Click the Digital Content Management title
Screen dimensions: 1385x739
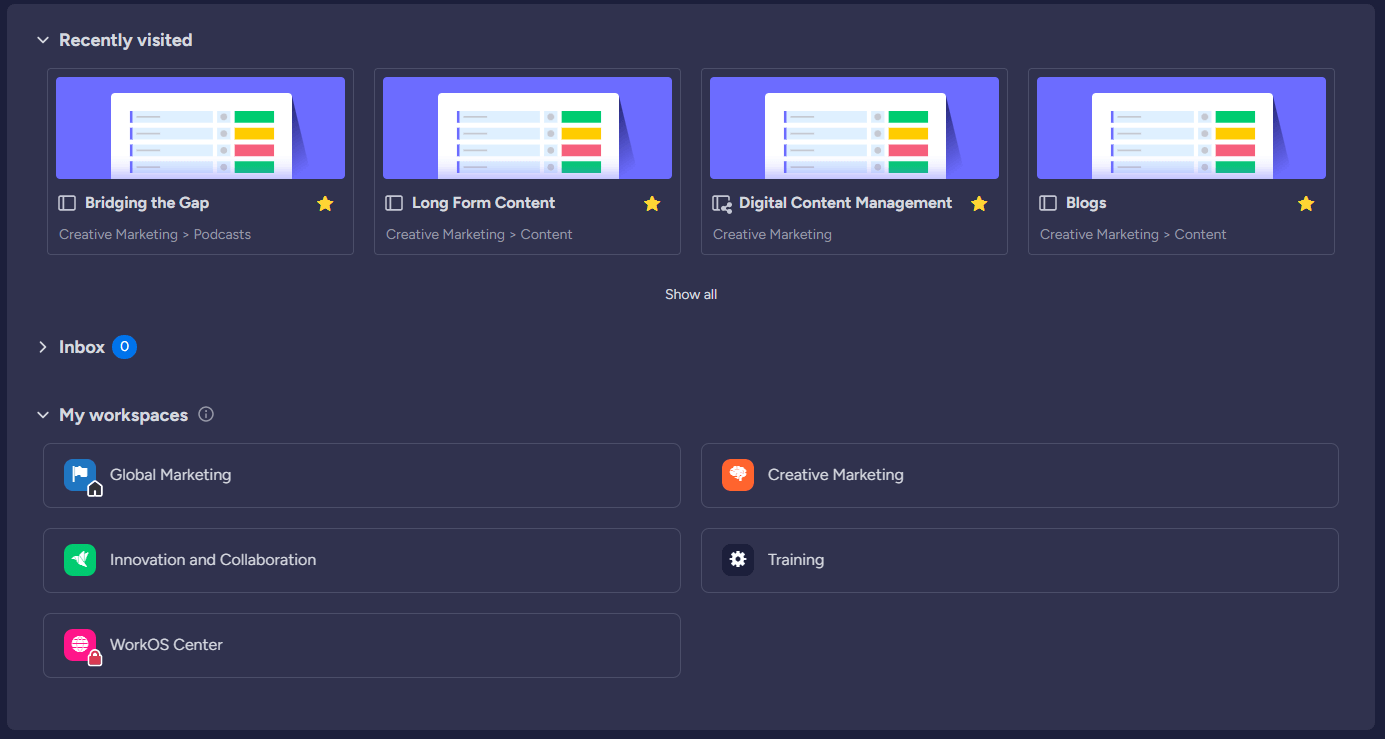coord(846,203)
